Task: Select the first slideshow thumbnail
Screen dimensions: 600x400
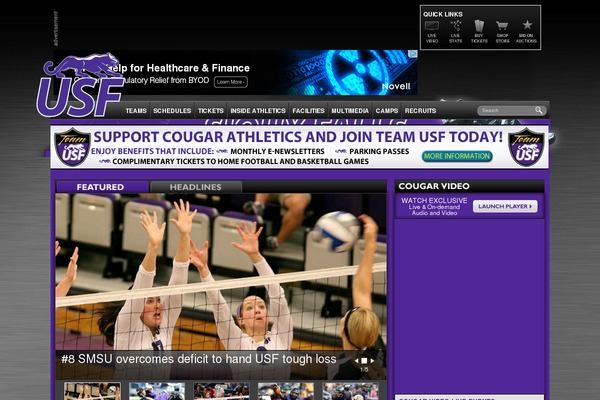Action: [x=92, y=391]
